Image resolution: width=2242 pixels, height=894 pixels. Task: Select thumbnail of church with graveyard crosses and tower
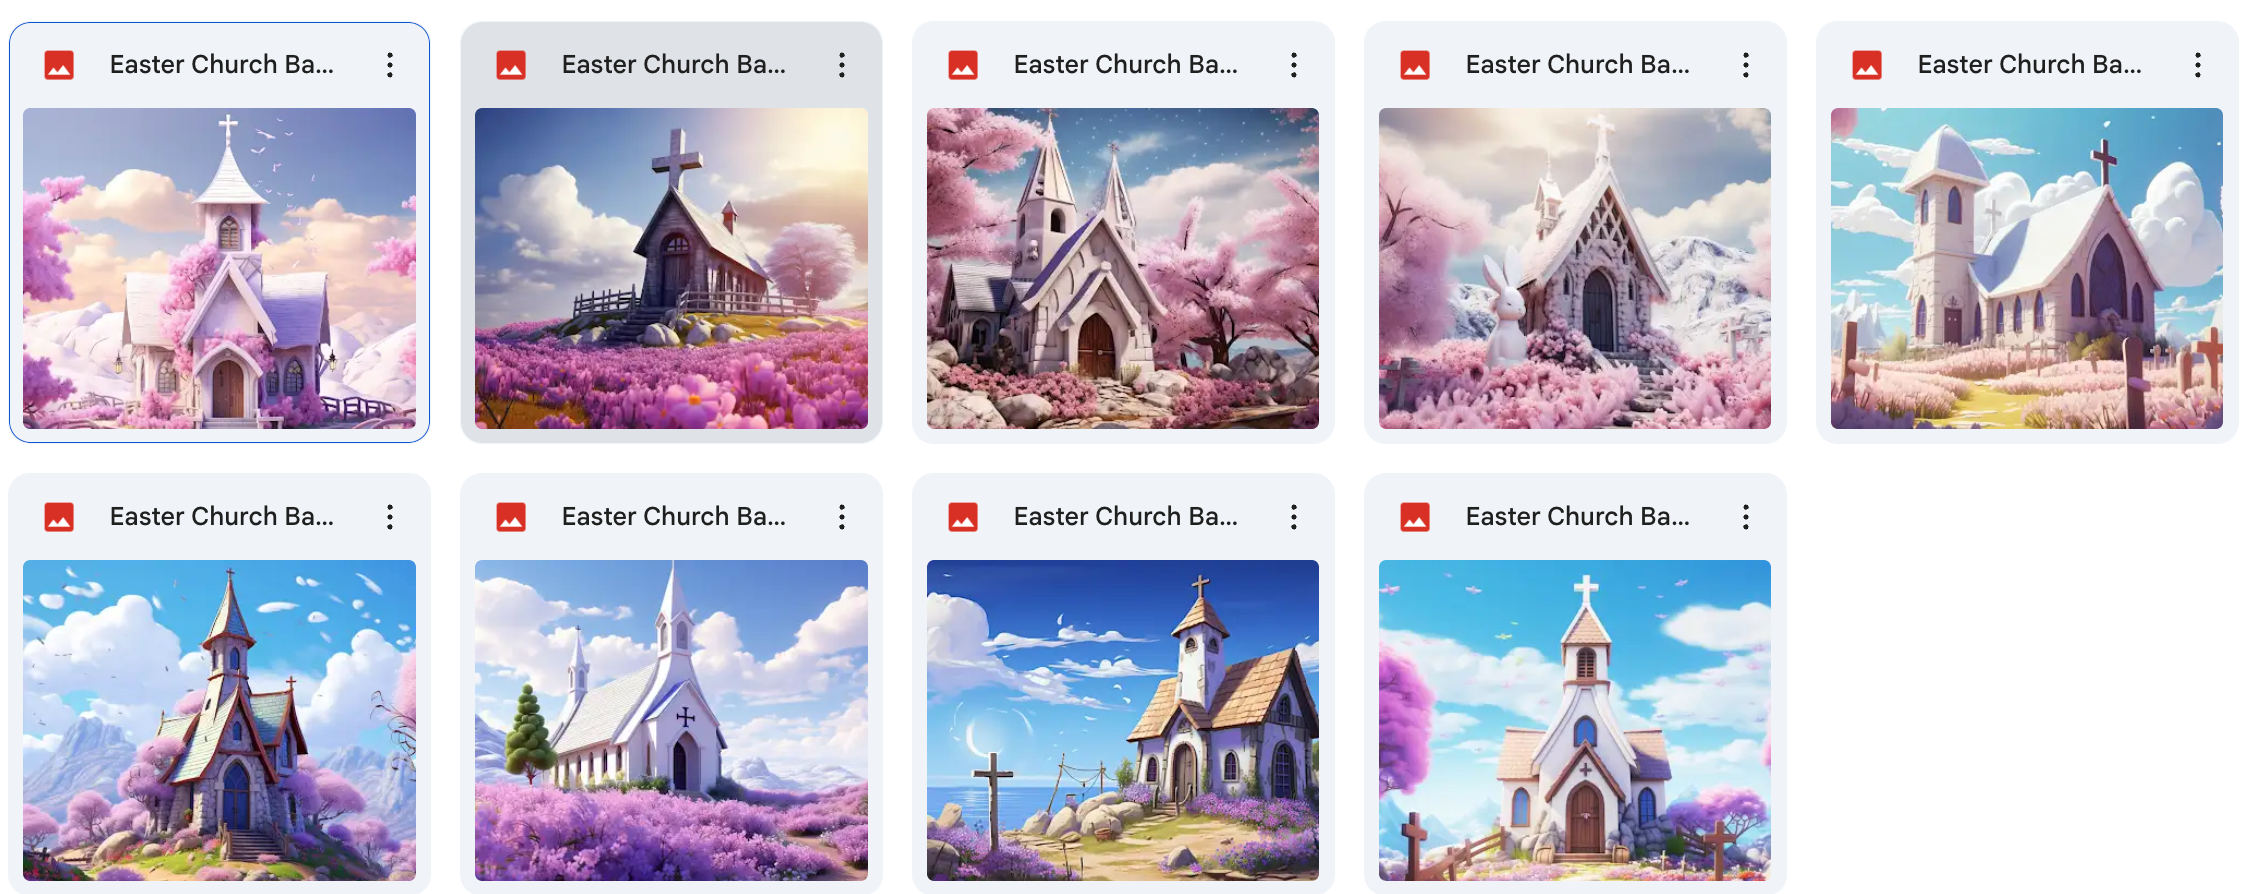[2027, 268]
